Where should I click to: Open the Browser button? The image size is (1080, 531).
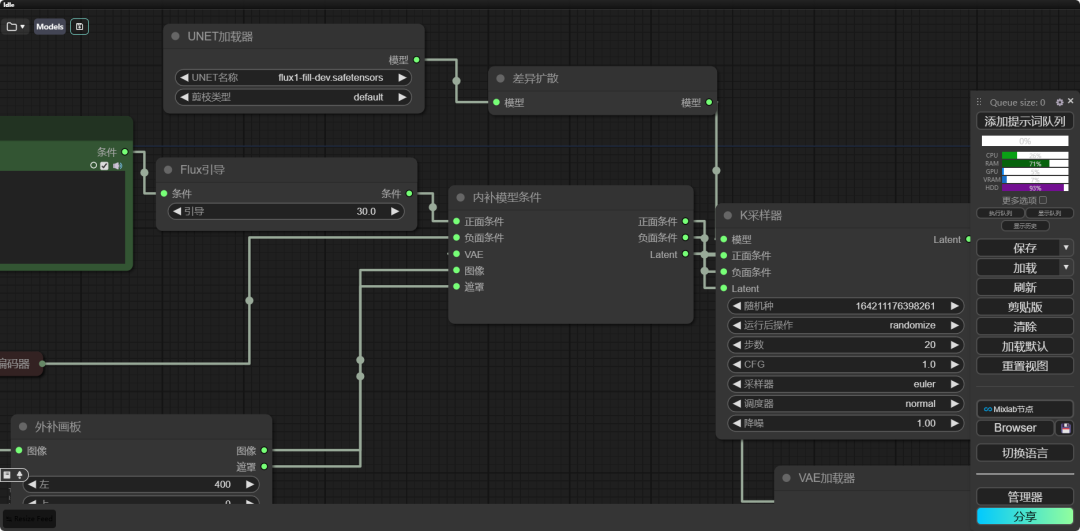click(1015, 428)
